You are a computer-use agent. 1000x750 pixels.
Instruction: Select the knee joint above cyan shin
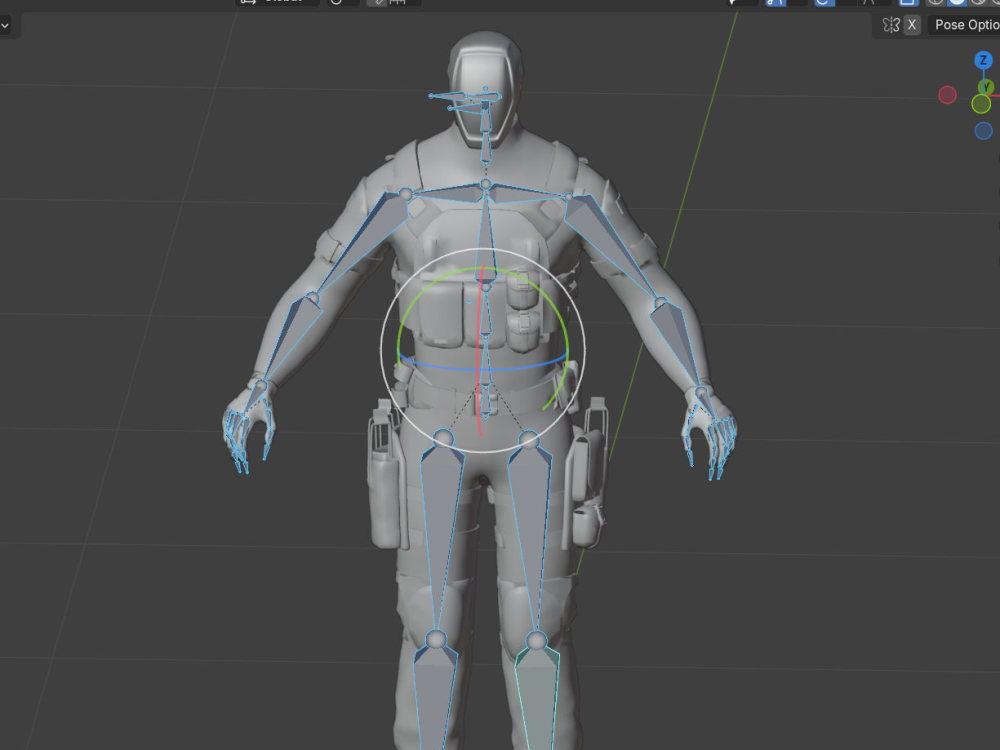coord(537,640)
